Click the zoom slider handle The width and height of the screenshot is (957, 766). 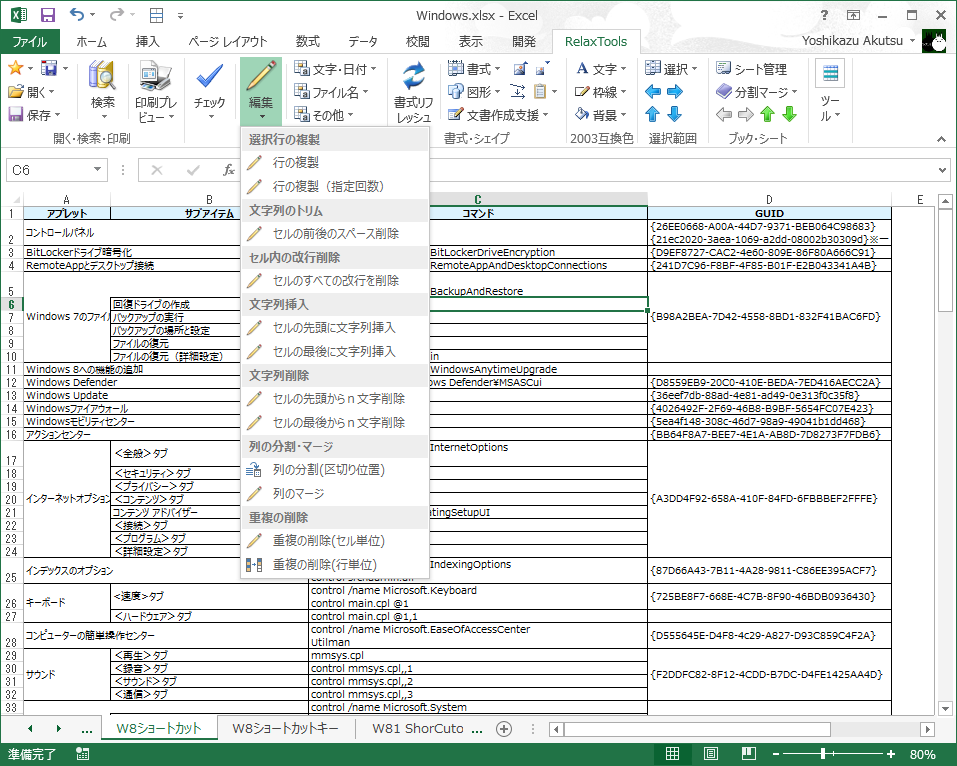823,754
